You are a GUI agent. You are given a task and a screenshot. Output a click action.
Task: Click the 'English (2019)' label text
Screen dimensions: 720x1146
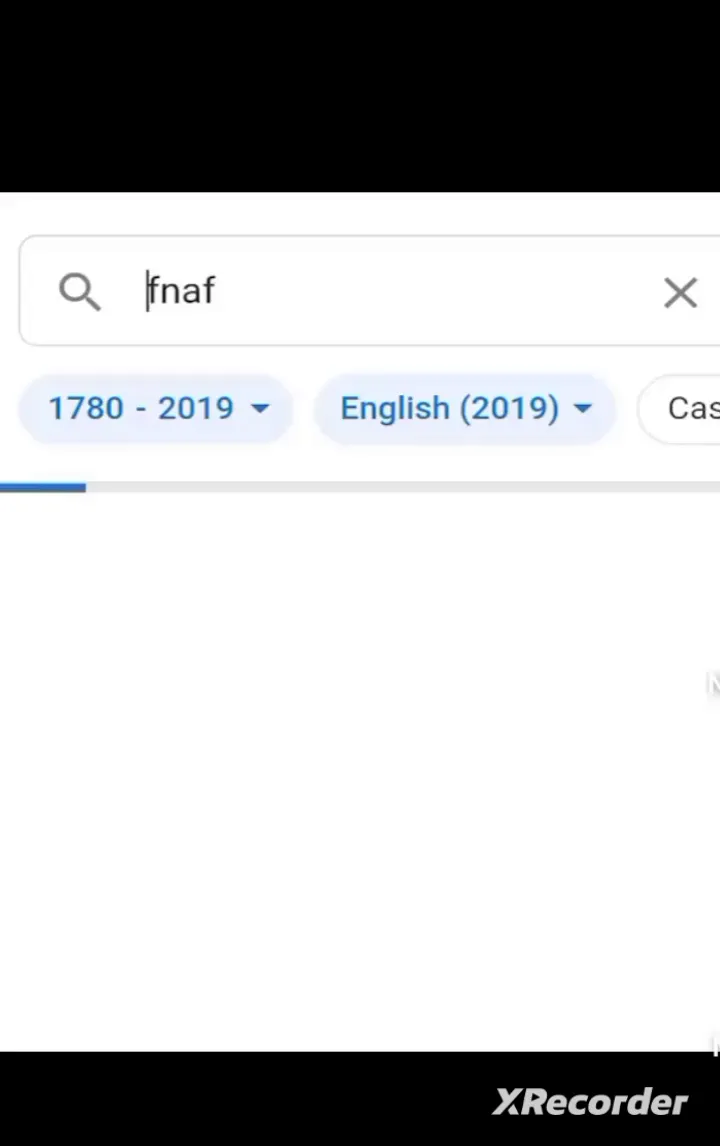(448, 408)
